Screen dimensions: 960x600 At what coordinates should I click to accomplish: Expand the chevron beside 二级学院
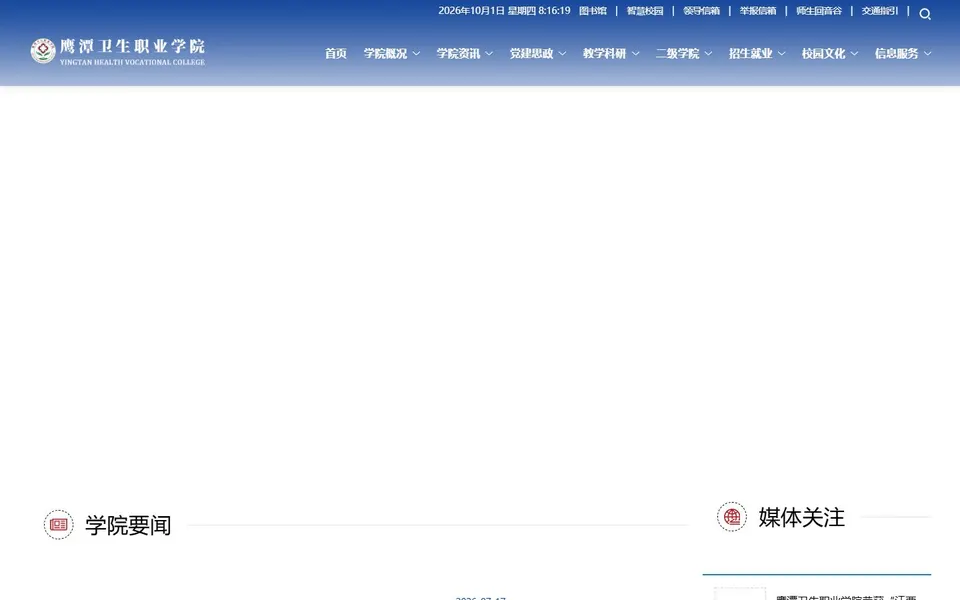[708, 53]
